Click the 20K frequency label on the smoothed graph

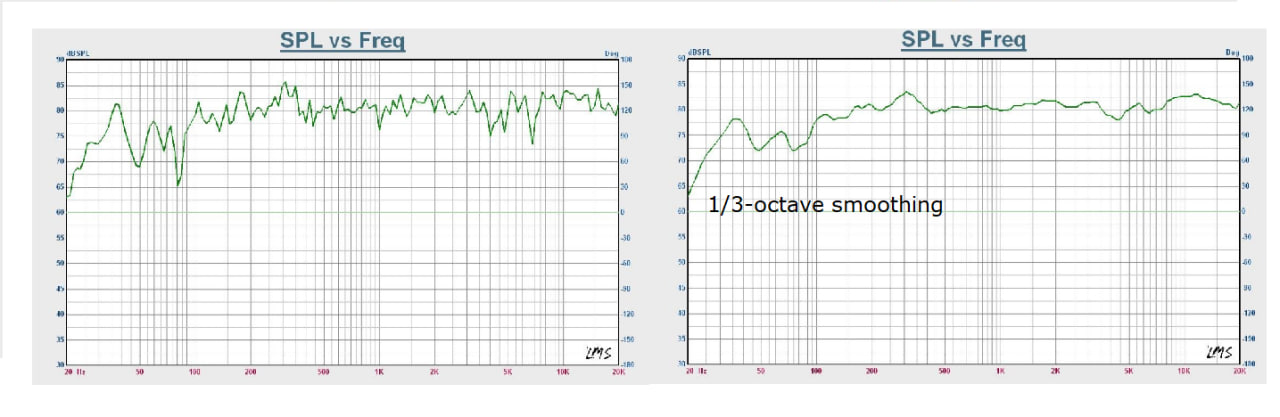(x=1240, y=370)
